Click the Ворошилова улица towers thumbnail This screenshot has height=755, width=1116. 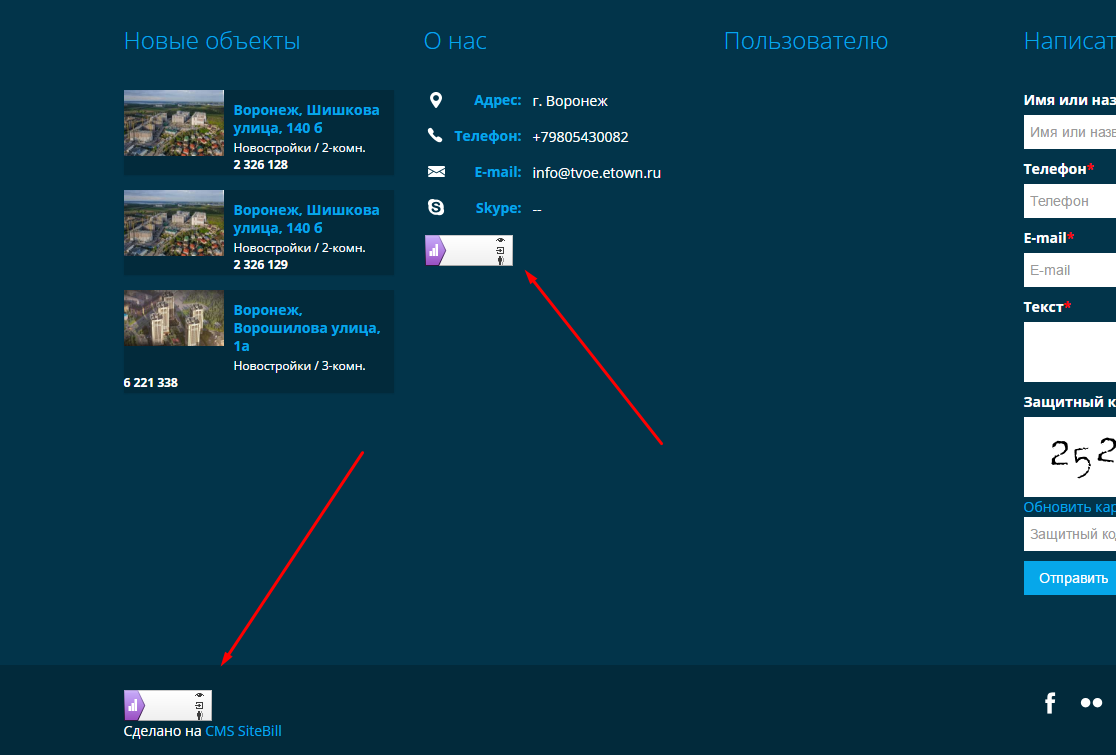(x=174, y=318)
